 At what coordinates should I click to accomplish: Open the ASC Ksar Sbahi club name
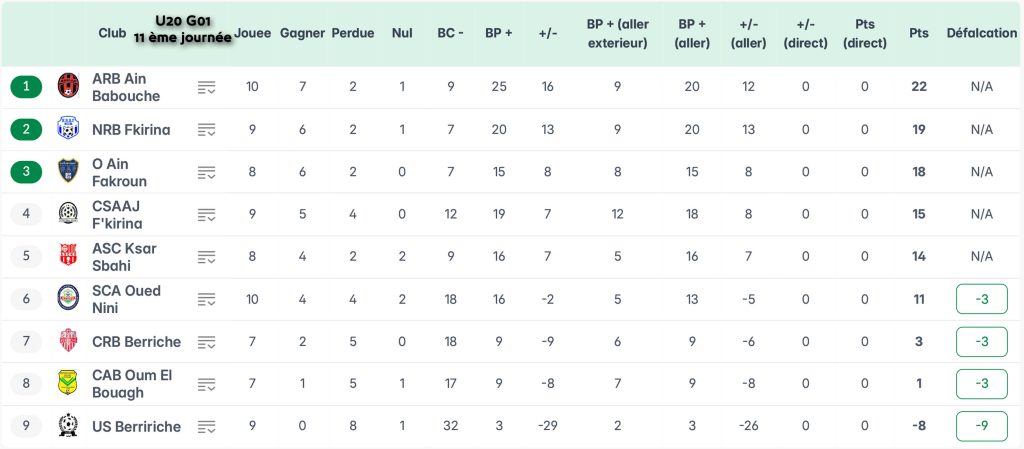124,256
